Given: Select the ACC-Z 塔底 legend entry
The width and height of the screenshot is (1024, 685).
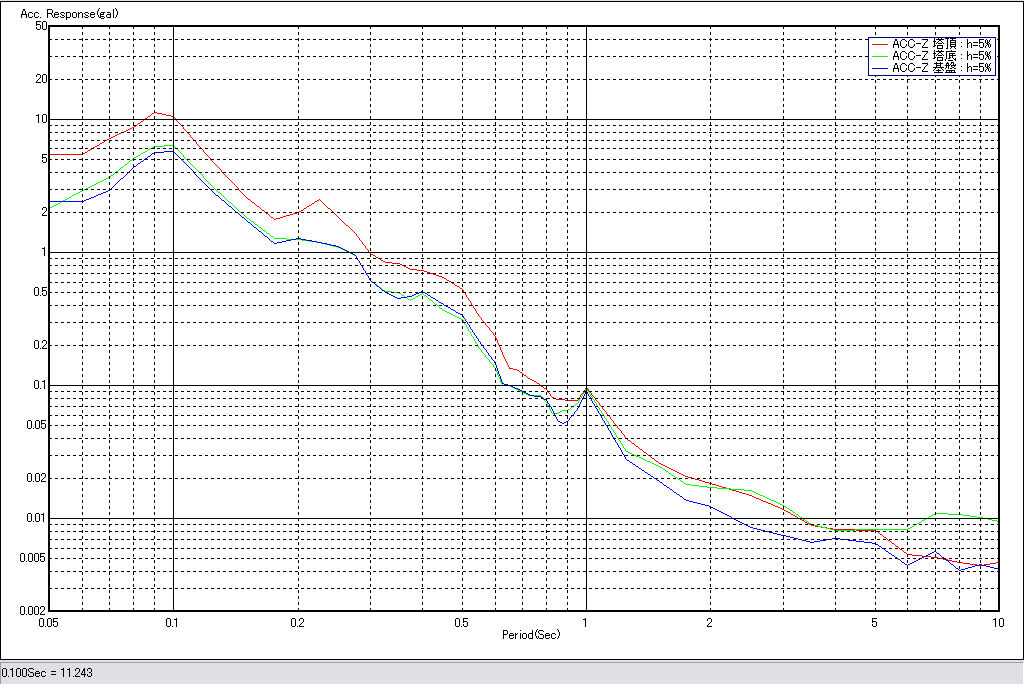Looking at the screenshot, I should (x=941, y=56).
